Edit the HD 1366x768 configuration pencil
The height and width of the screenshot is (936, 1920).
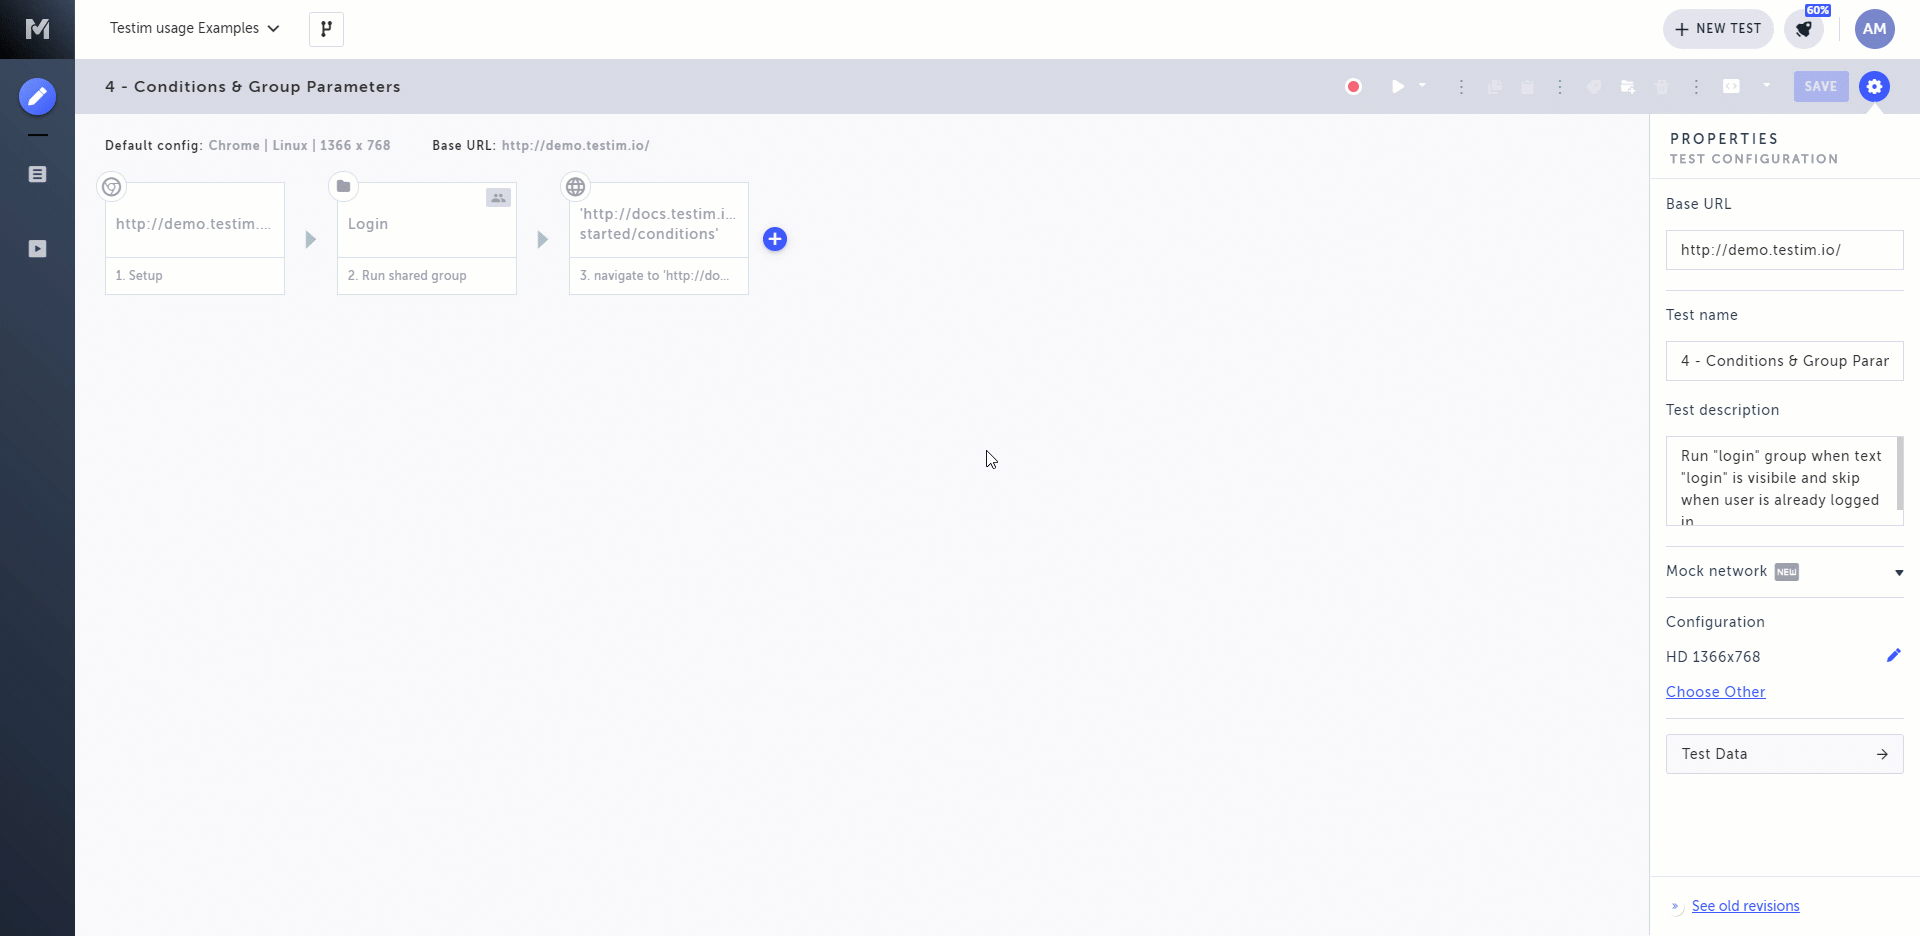coord(1894,656)
